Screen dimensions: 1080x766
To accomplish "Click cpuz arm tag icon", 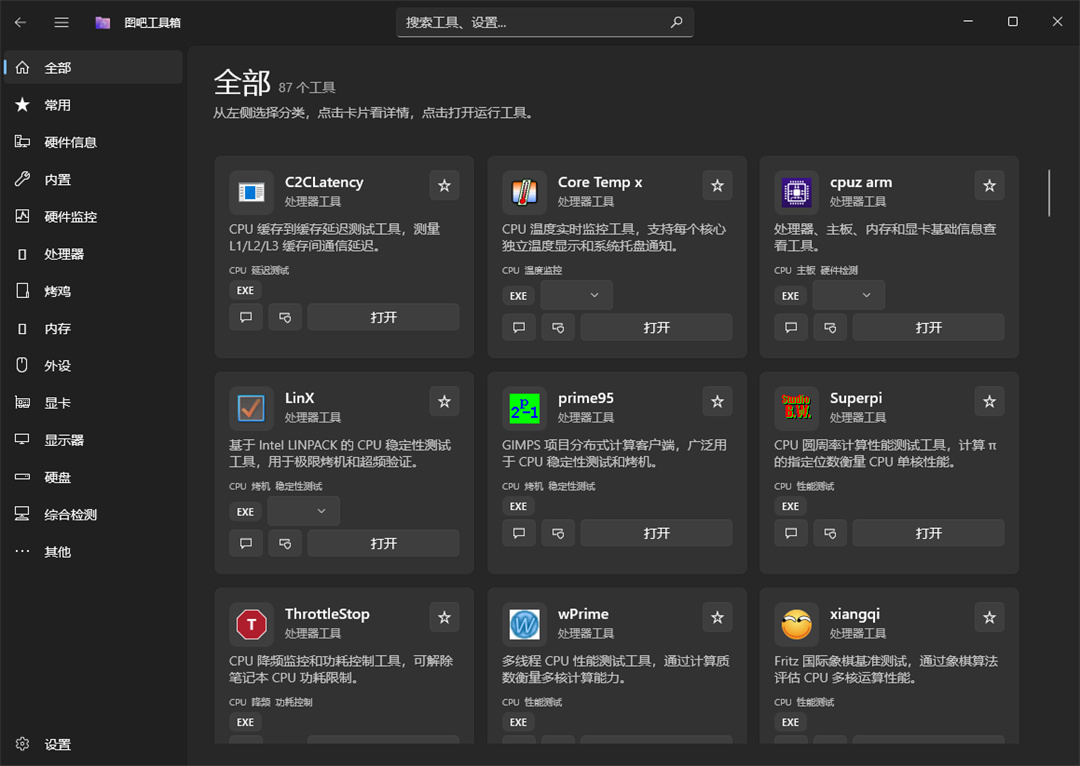I will tap(830, 327).
